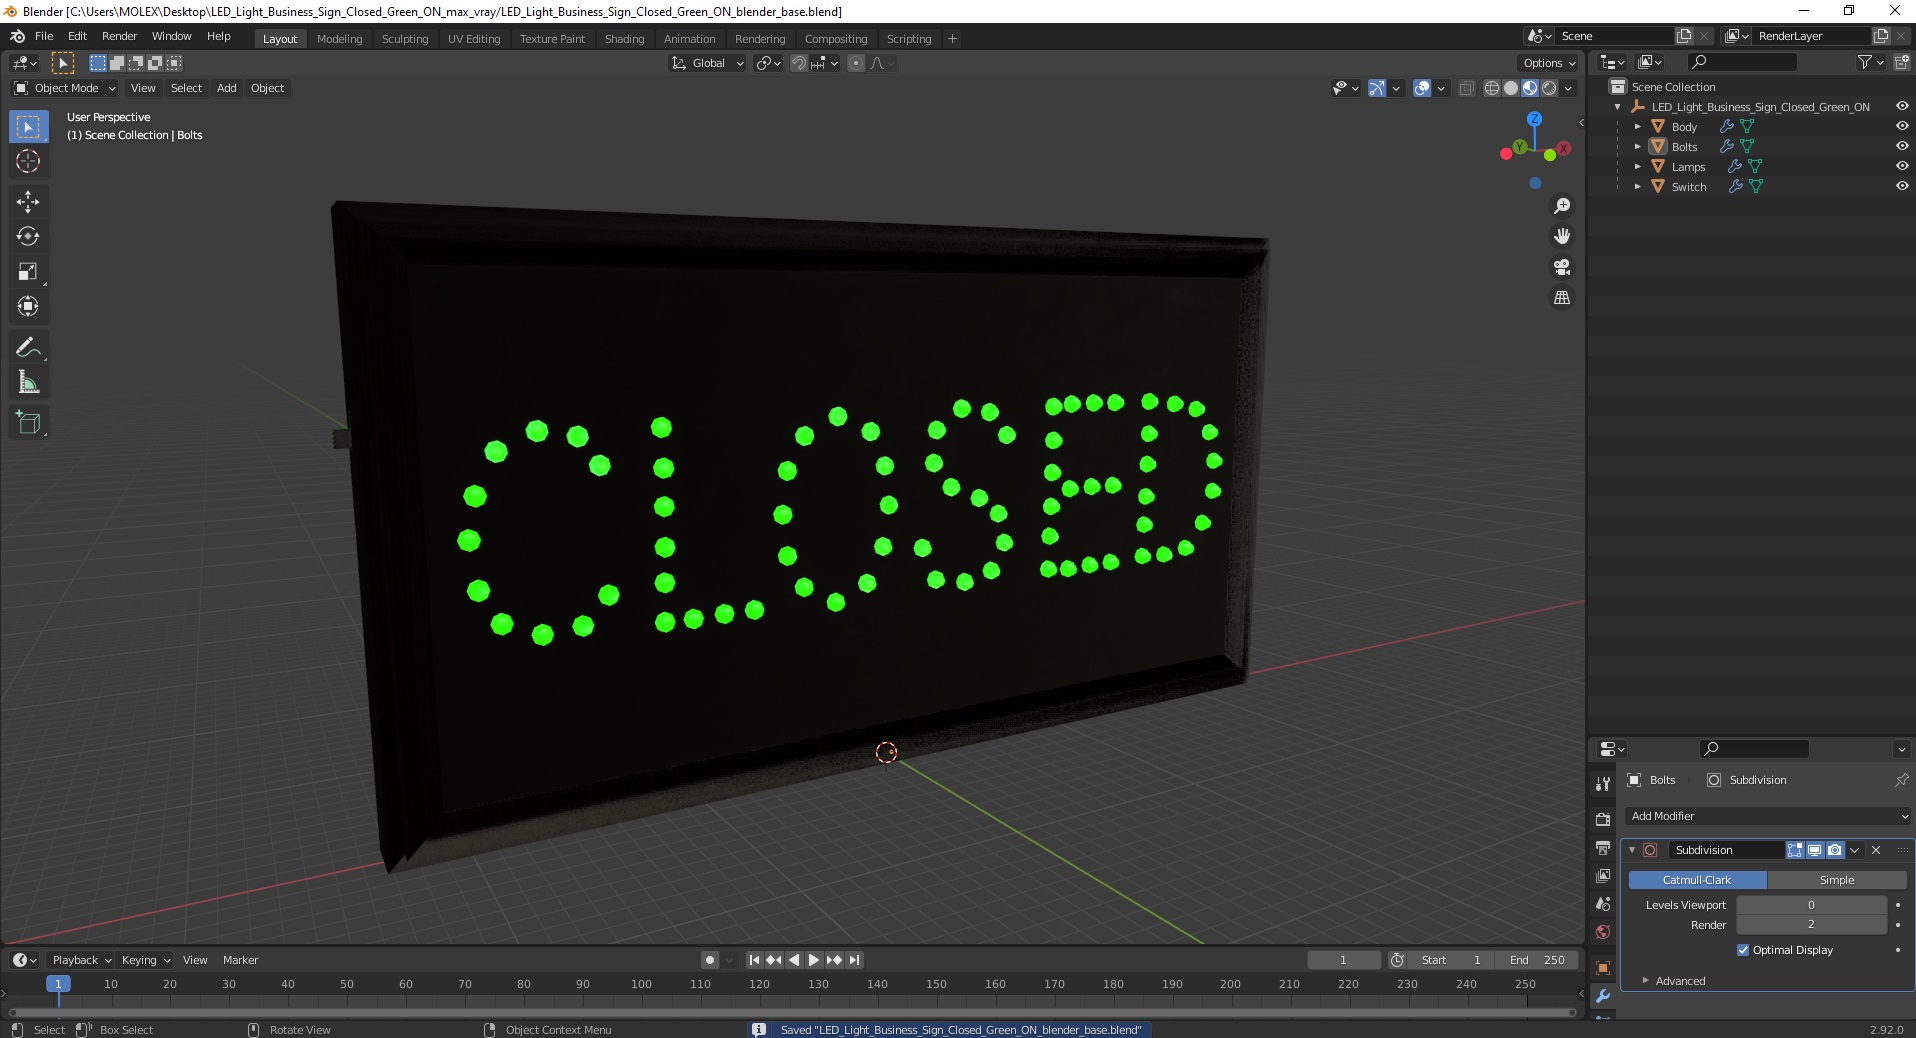Click the End frame 250 field

[1537, 960]
